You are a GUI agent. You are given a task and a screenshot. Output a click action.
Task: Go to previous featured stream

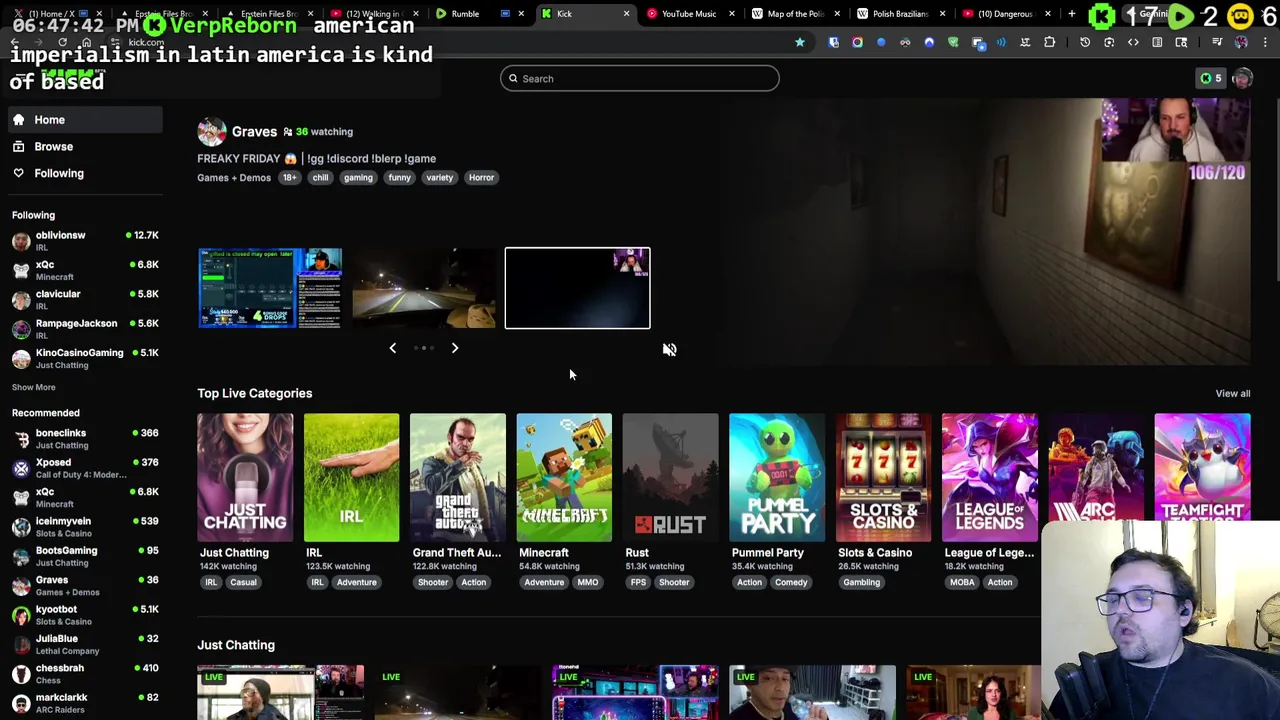[392, 348]
